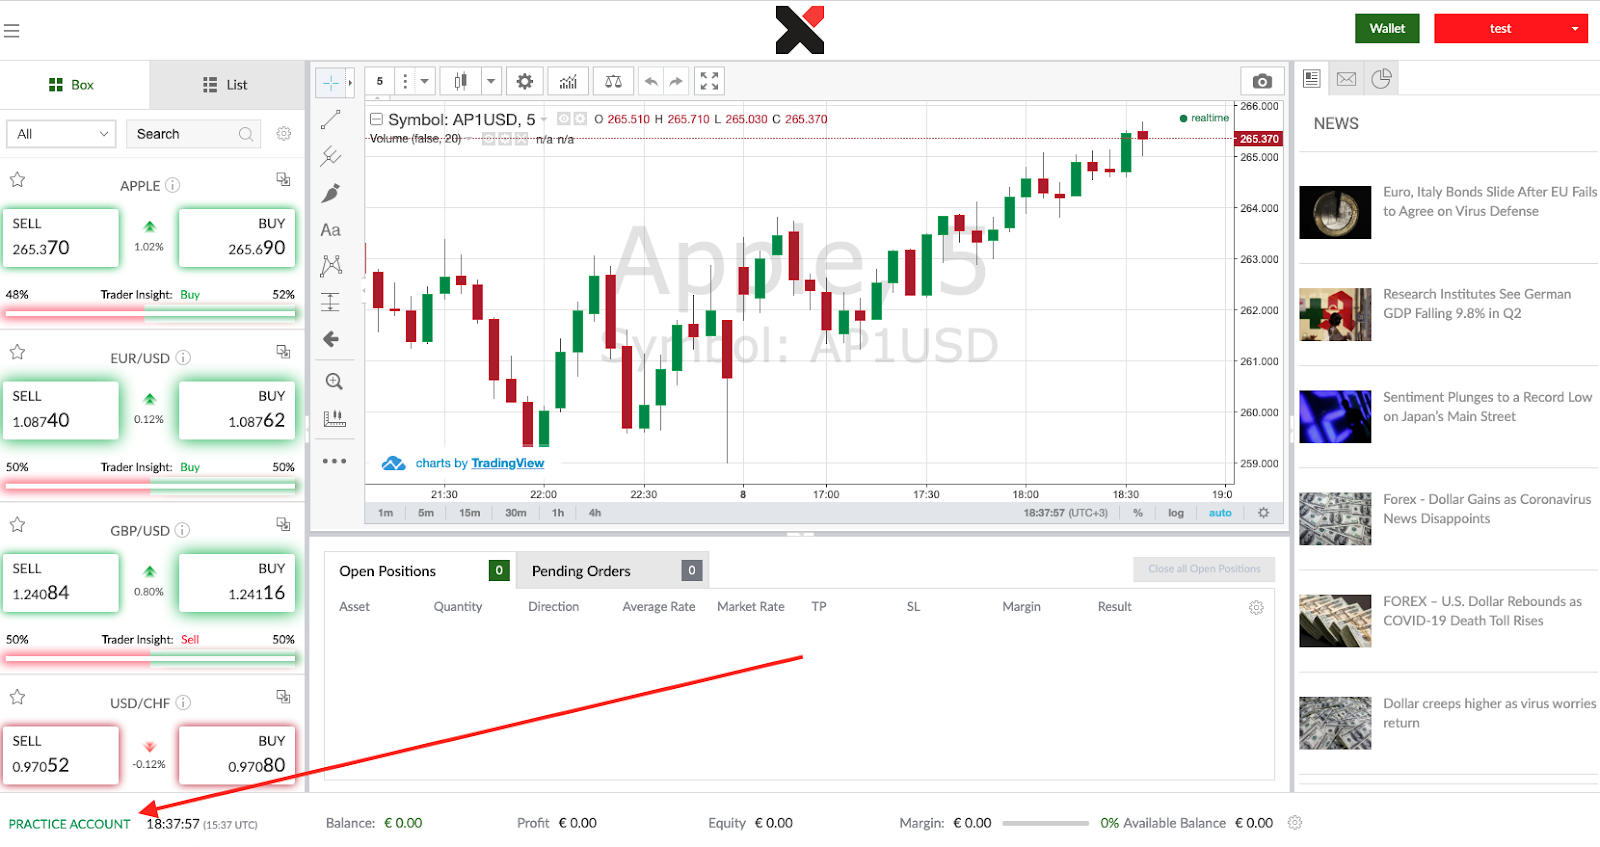Screen dimensions: 1600x847
Task: Click the asset Search input field
Action: click(x=193, y=134)
